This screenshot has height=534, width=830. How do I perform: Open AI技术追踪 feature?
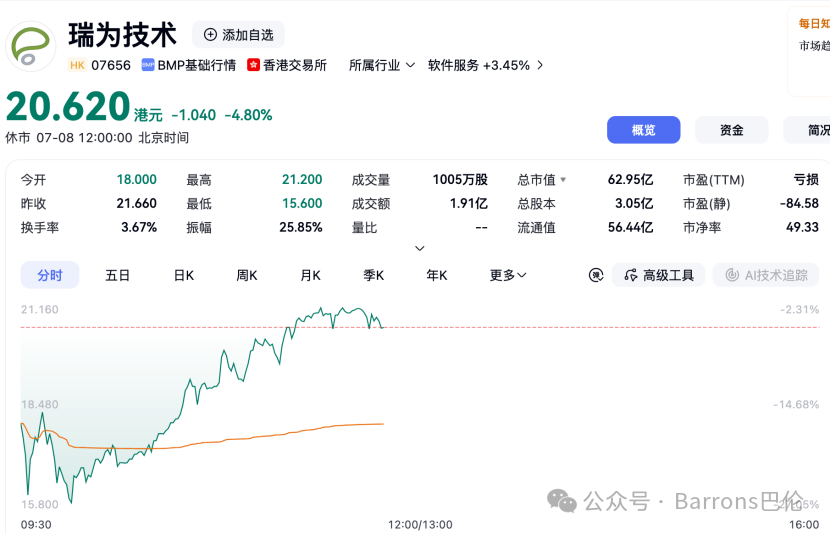tap(766, 275)
